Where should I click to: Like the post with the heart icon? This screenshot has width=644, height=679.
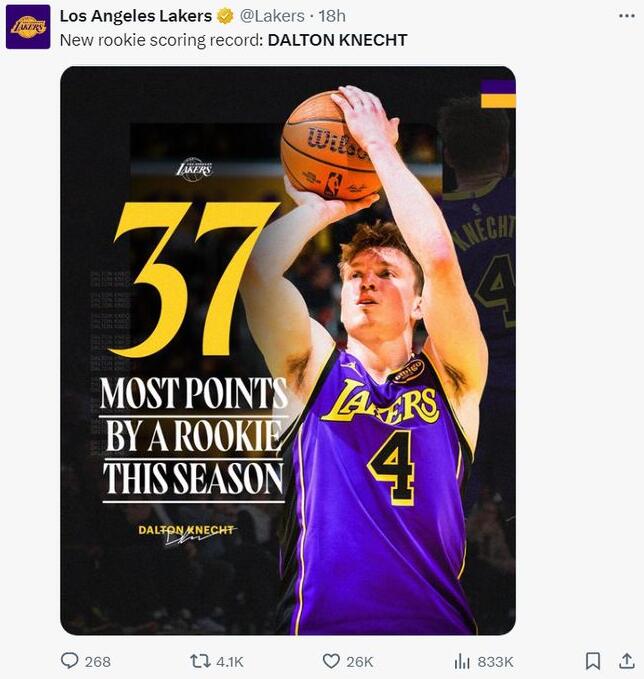point(331,661)
